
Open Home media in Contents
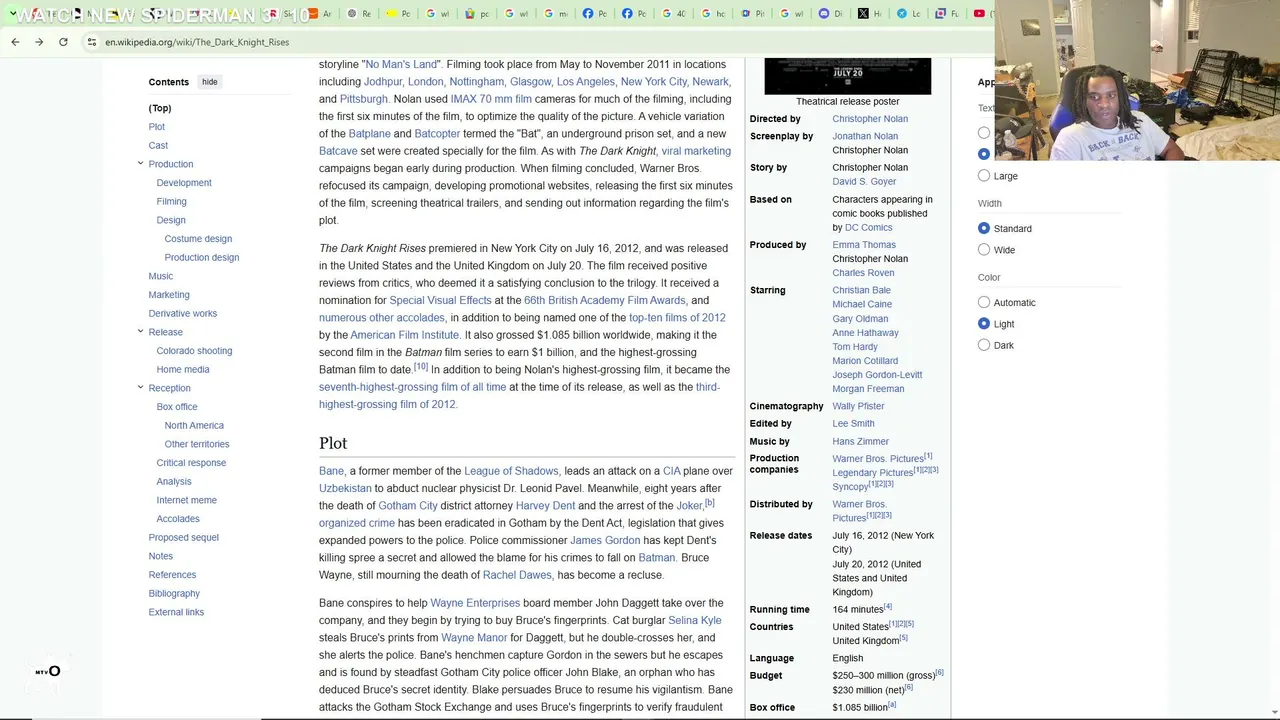pos(183,370)
